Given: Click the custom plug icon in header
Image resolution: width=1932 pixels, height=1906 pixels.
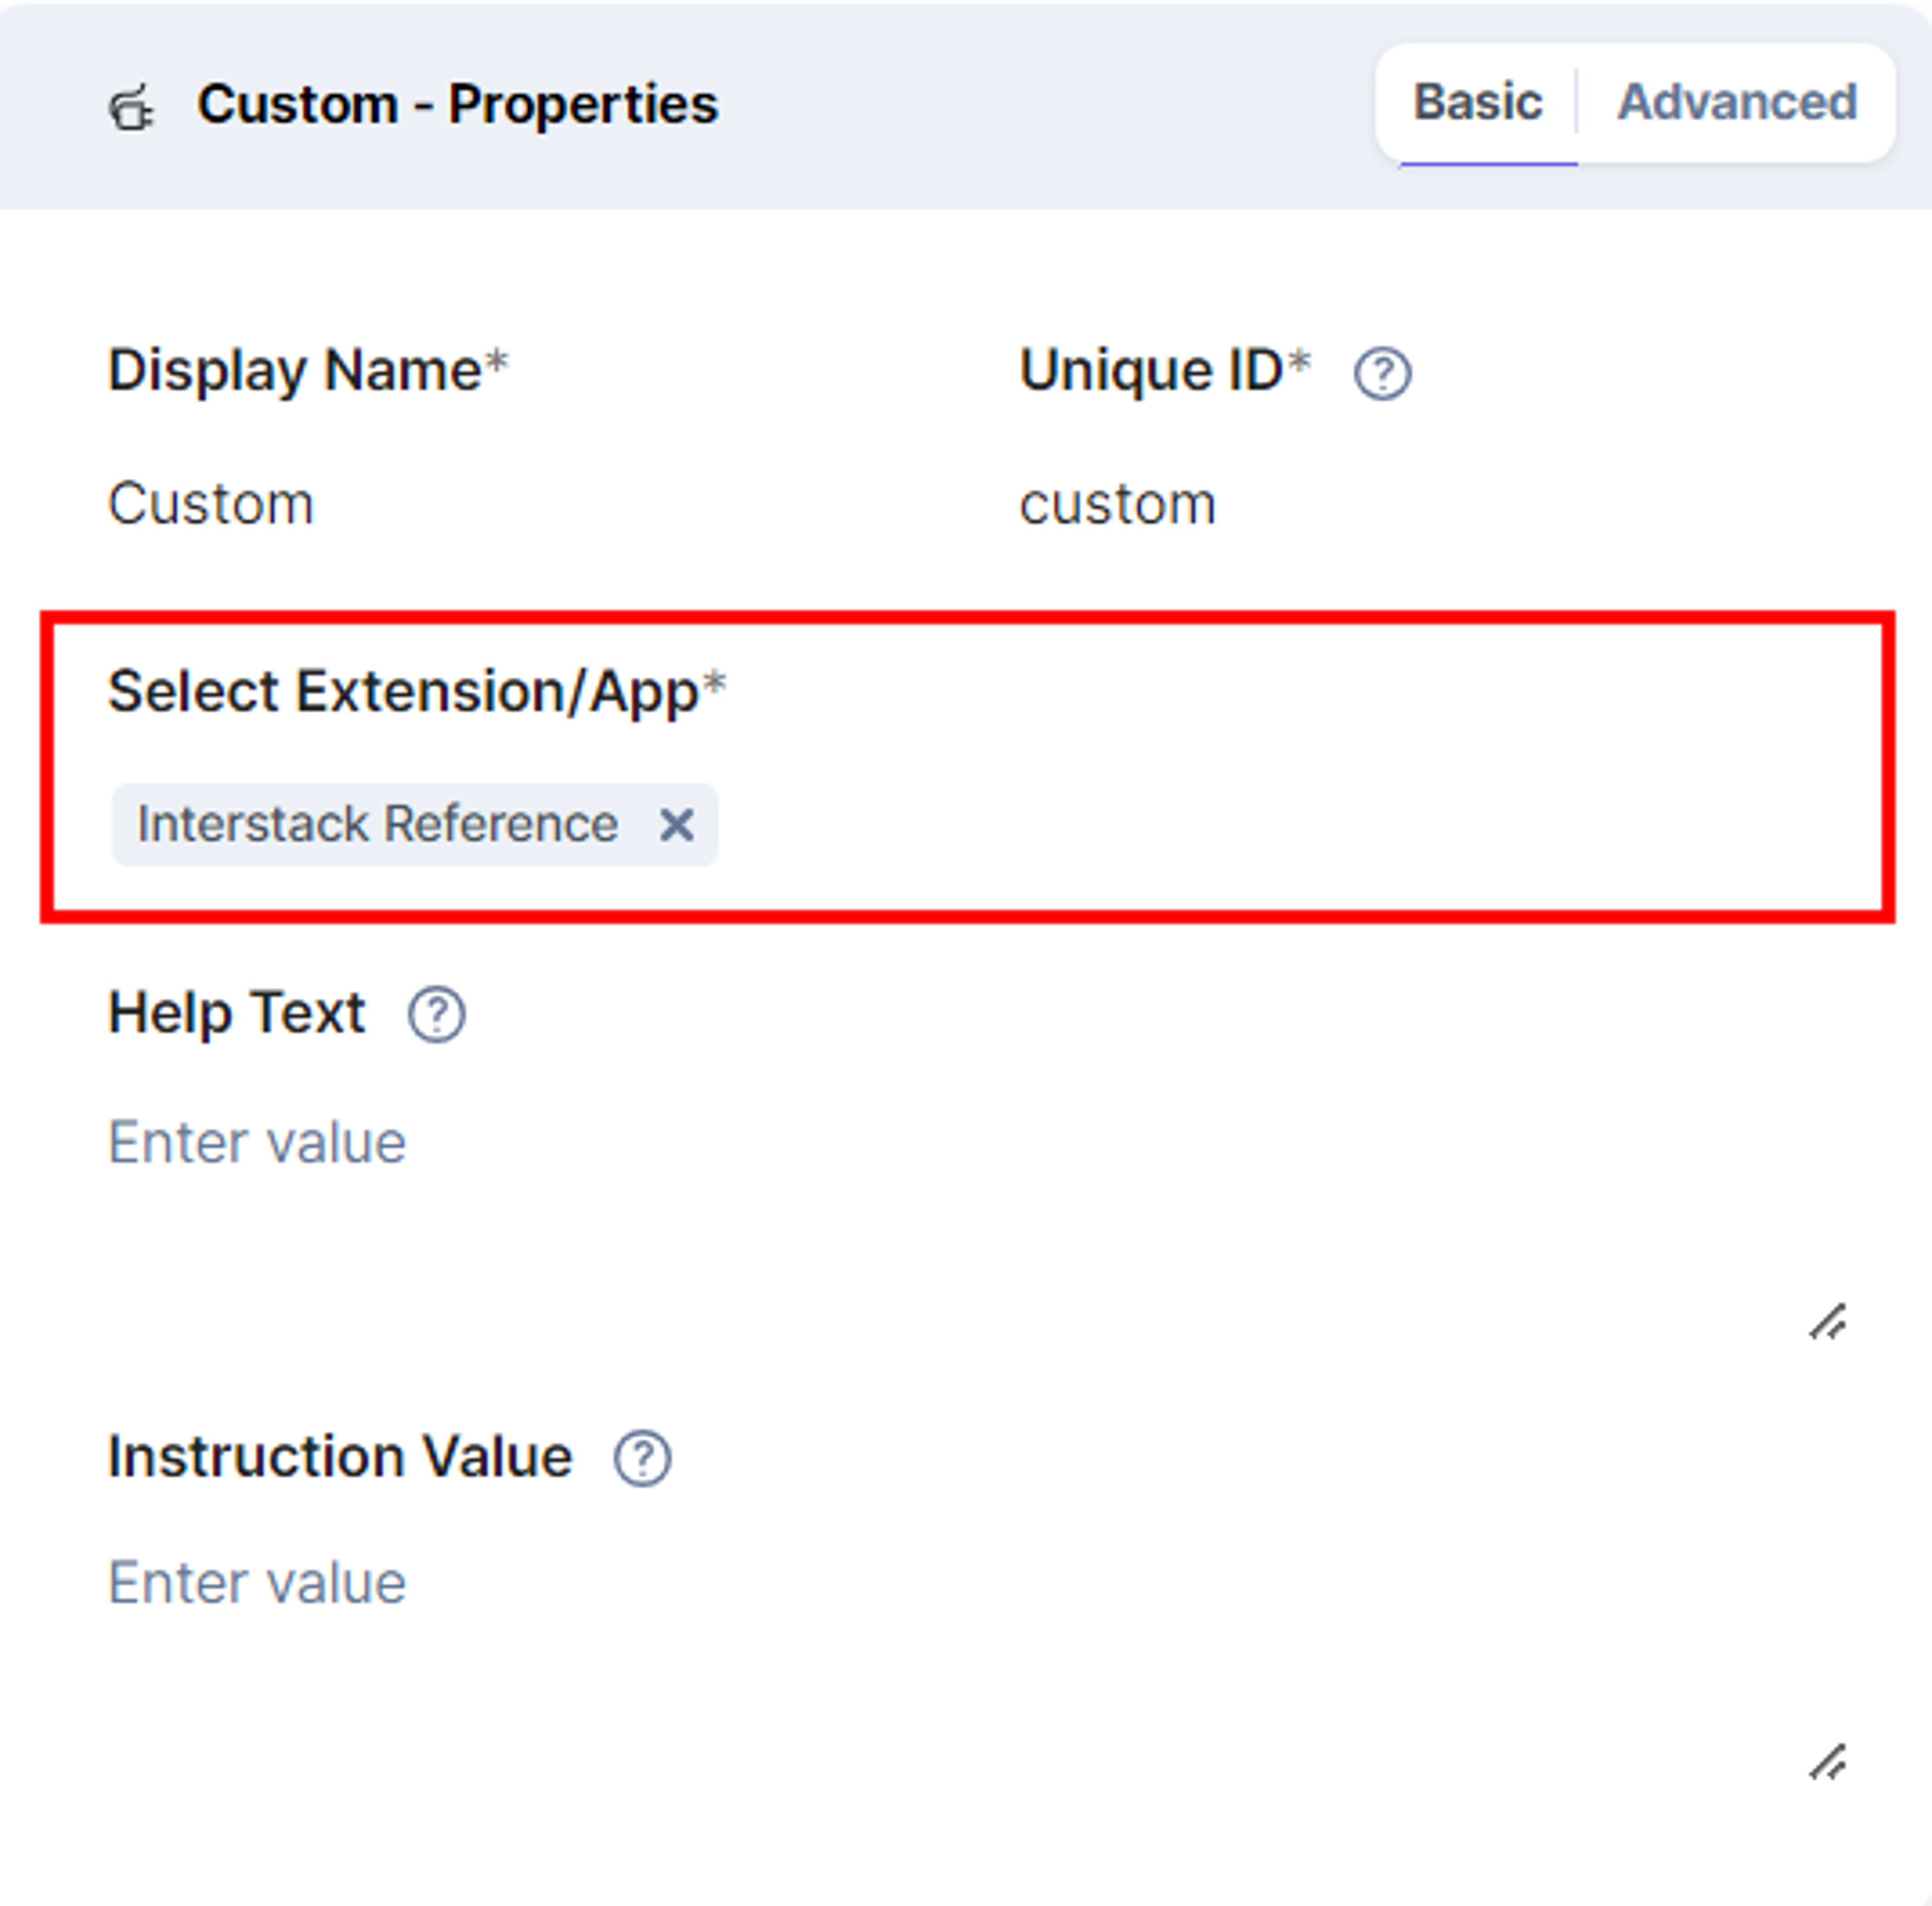Looking at the screenshot, I should (131, 107).
